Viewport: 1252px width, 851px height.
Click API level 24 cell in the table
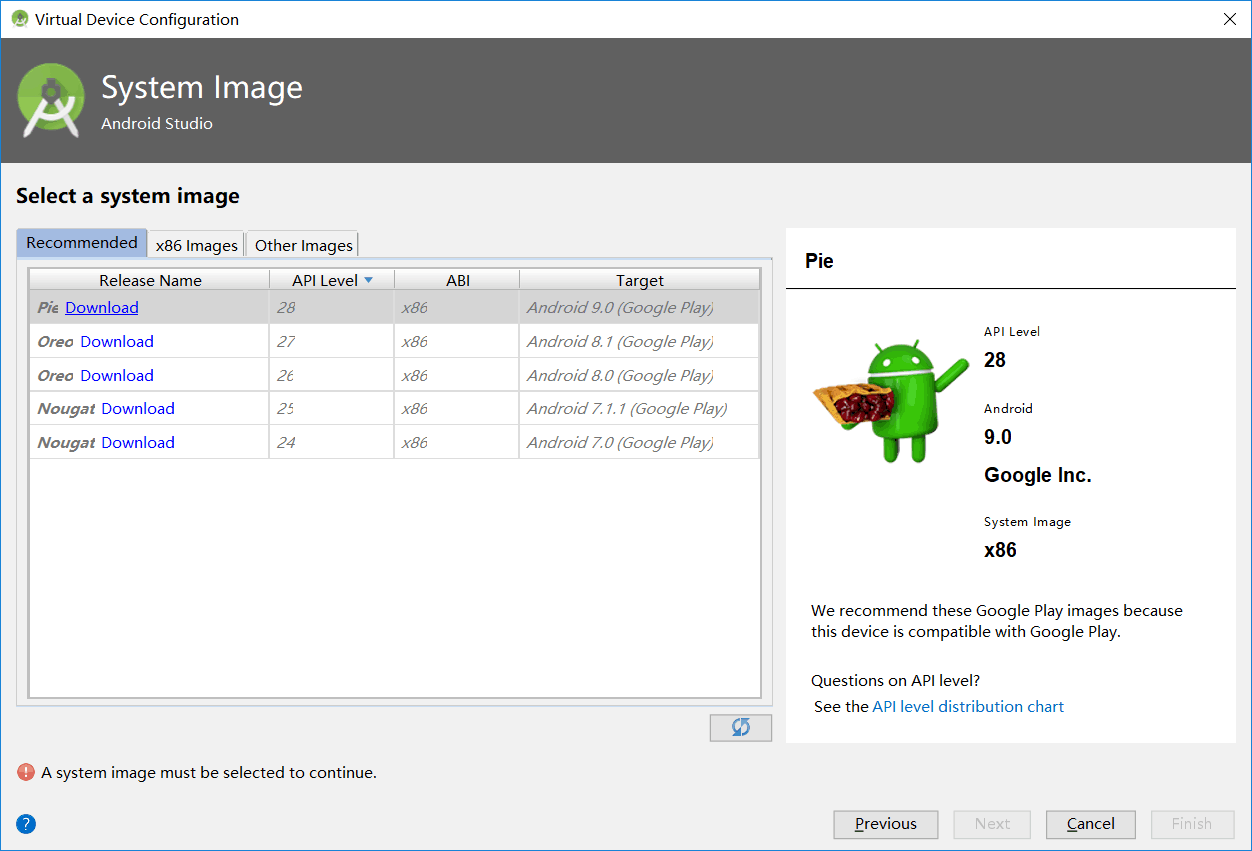point(332,442)
